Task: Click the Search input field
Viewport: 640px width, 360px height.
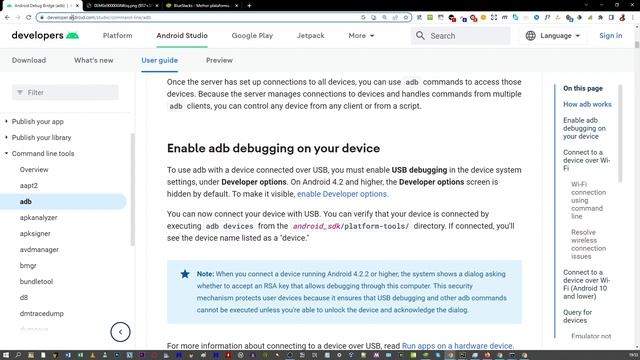Action: pyautogui.click(x=460, y=36)
